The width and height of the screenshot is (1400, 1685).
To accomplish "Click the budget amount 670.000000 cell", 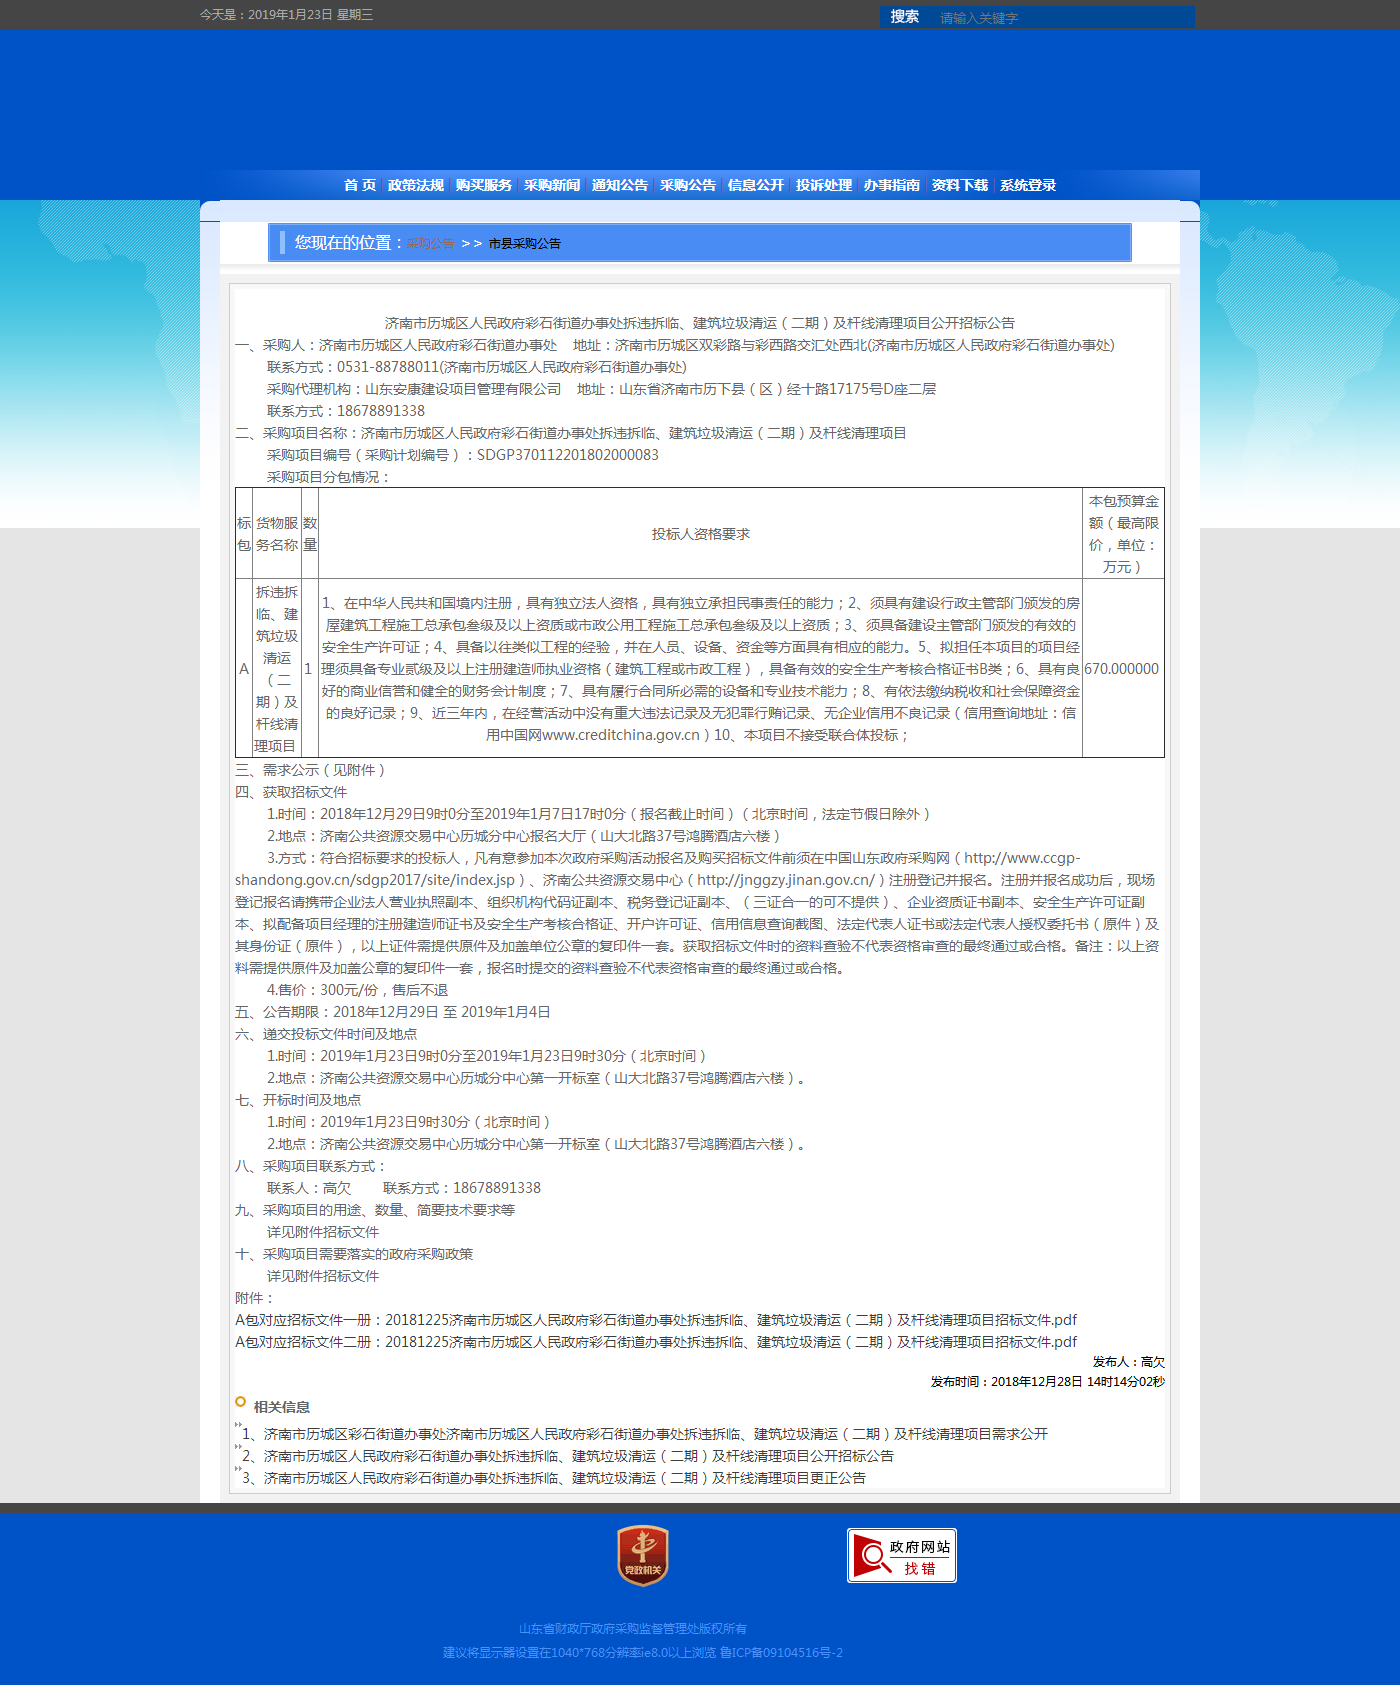I will 1122,669.
